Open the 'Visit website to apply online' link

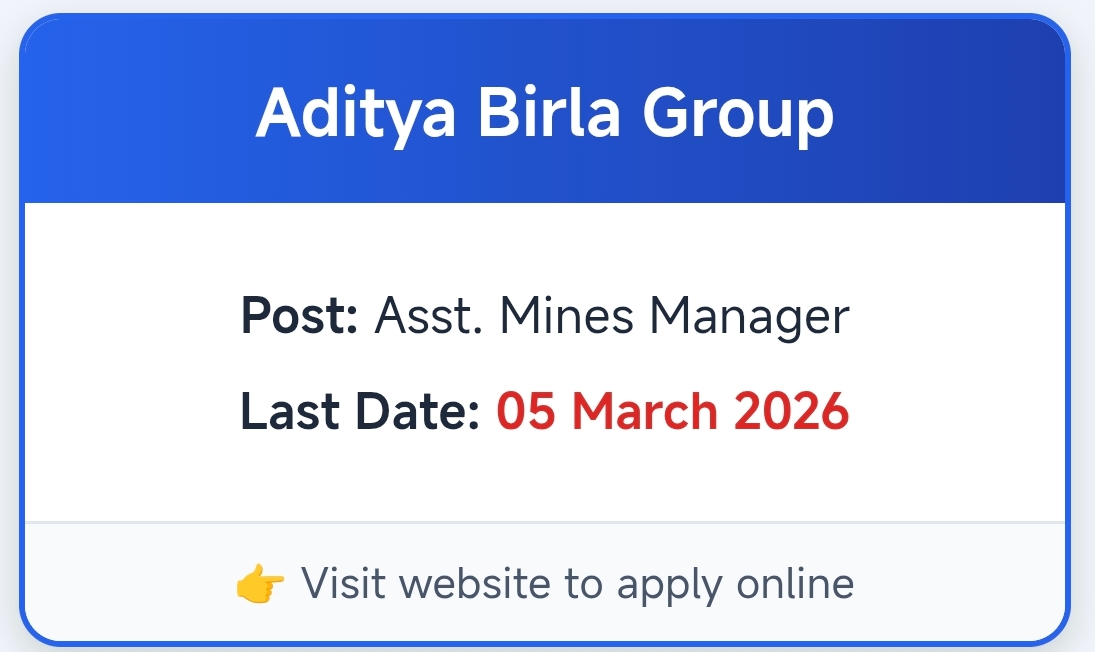tap(577, 583)
